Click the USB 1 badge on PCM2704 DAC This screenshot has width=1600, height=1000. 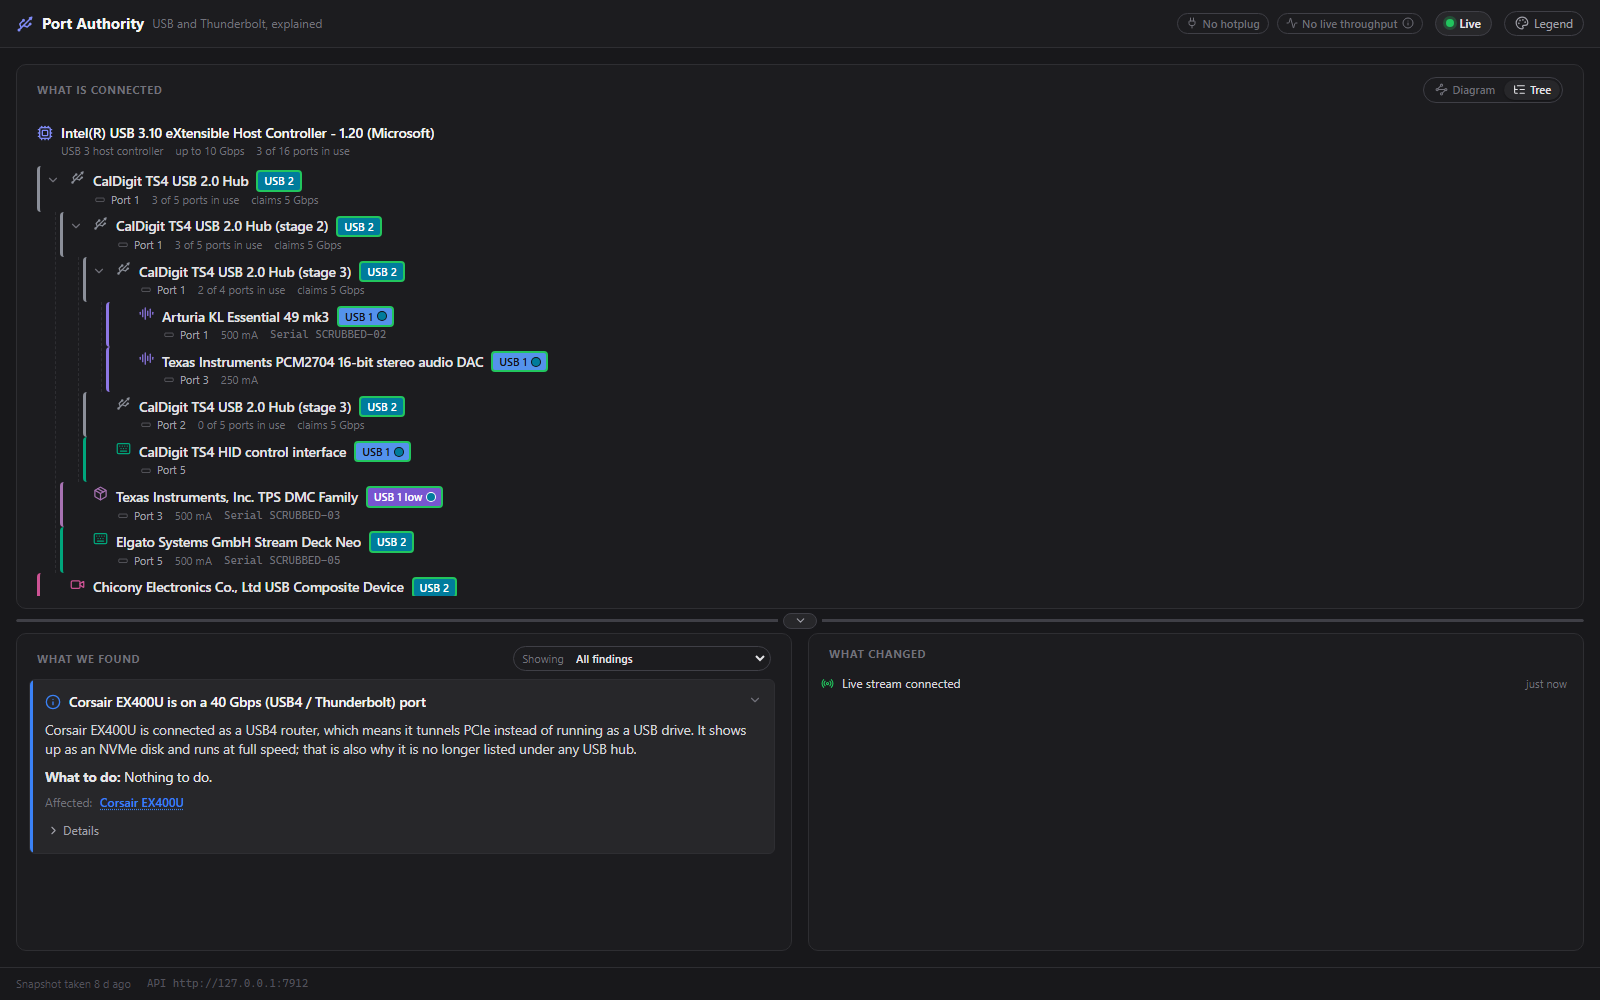(x=519, y=362)
